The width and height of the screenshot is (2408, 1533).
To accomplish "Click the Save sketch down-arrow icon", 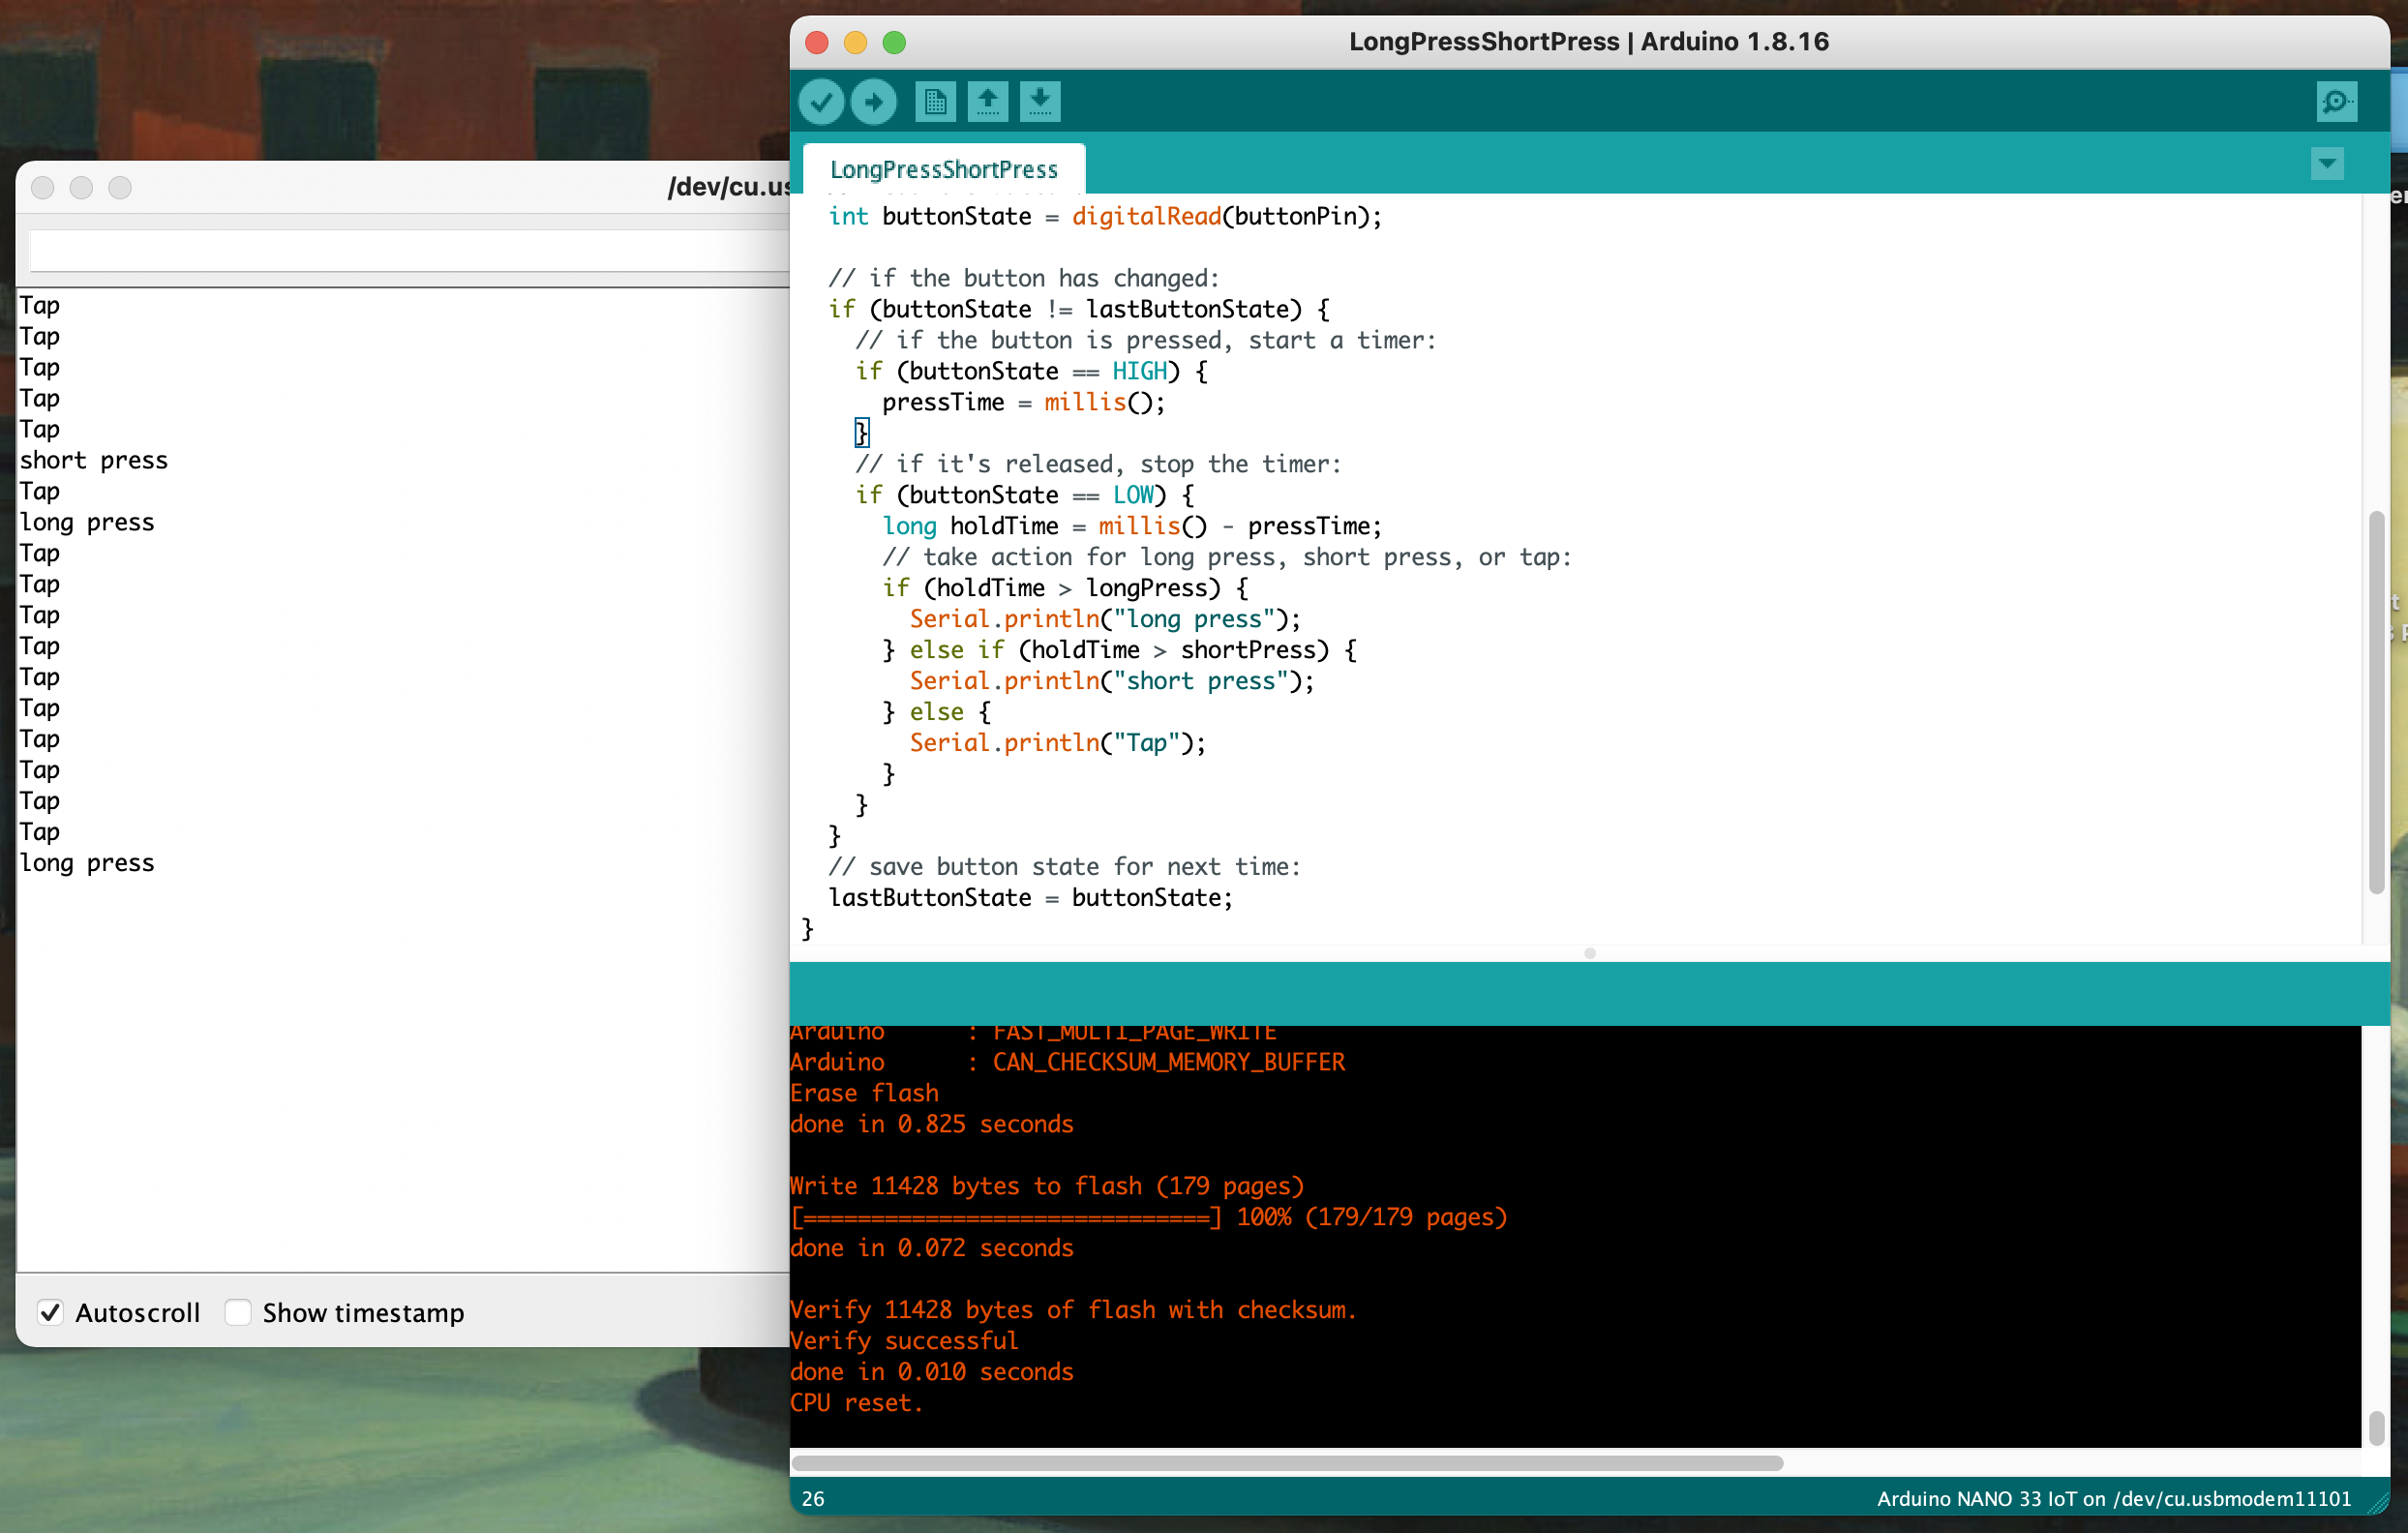I will coord(1040,102).
